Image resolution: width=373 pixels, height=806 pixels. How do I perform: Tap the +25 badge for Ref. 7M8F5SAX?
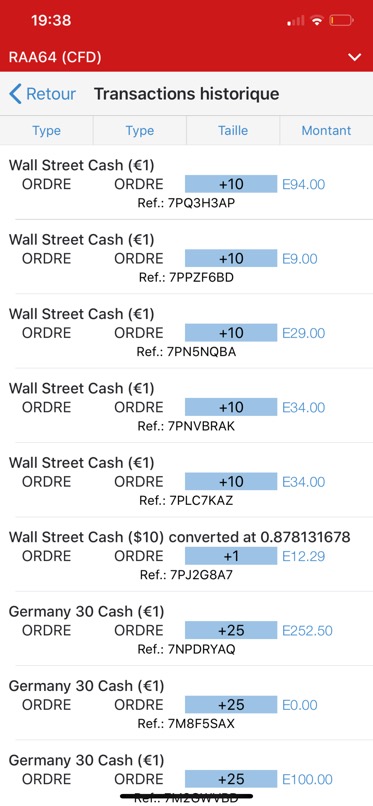231,705
